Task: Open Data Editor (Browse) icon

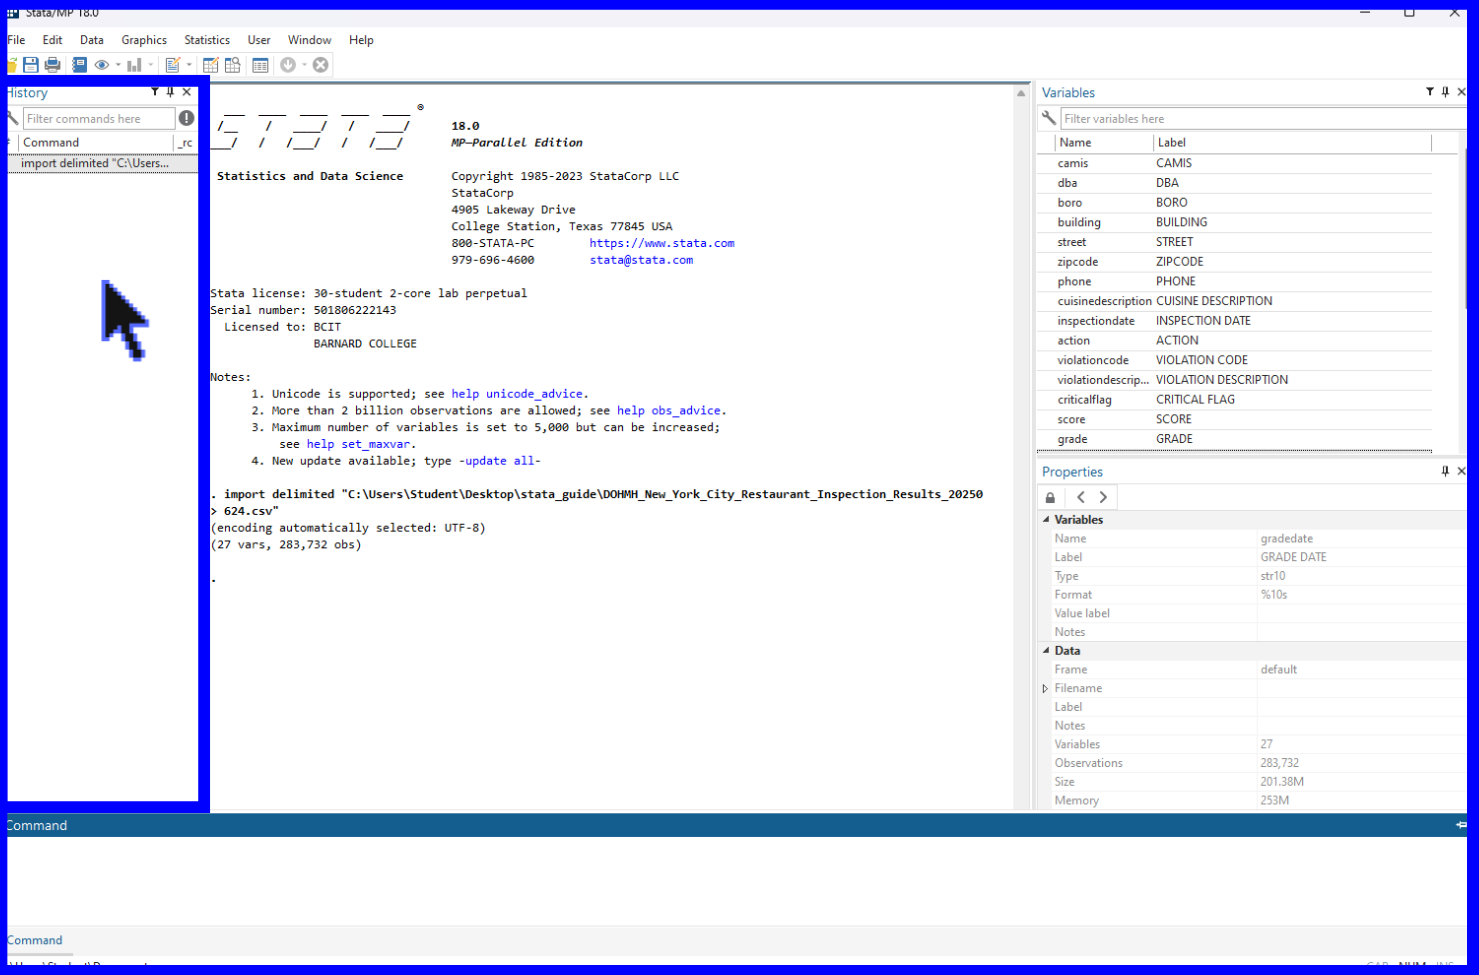Action: pyautogui.click(x=232, y=65)
